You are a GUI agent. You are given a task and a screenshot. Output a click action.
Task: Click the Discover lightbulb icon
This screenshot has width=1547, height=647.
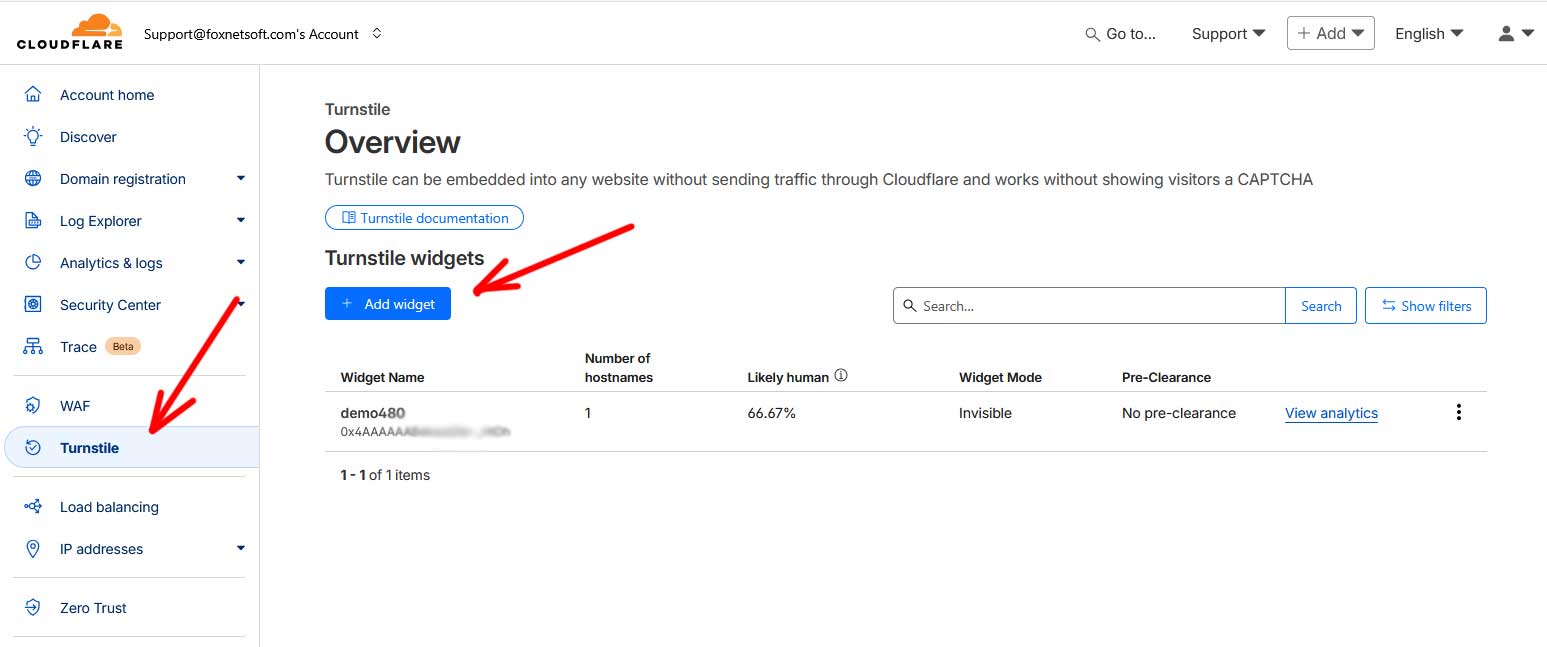(33, 137)
